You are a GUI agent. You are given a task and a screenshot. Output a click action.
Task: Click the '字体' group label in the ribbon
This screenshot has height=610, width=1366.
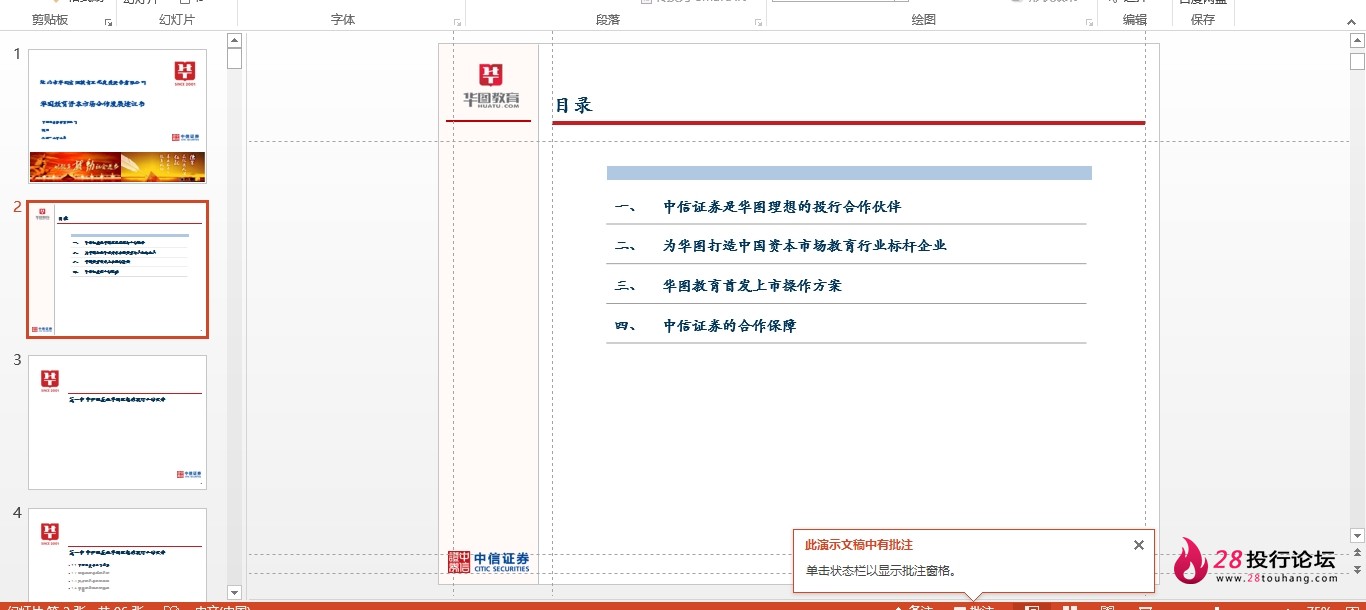pyautogui.click(x=343, y=20)
